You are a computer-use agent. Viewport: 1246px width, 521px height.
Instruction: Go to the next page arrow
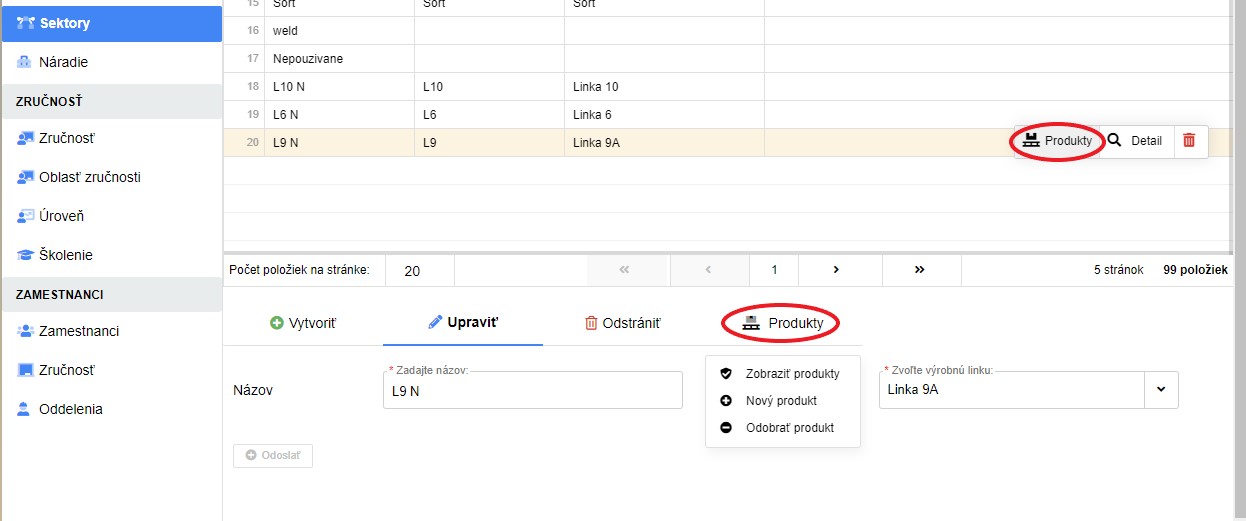coord(836,270)
